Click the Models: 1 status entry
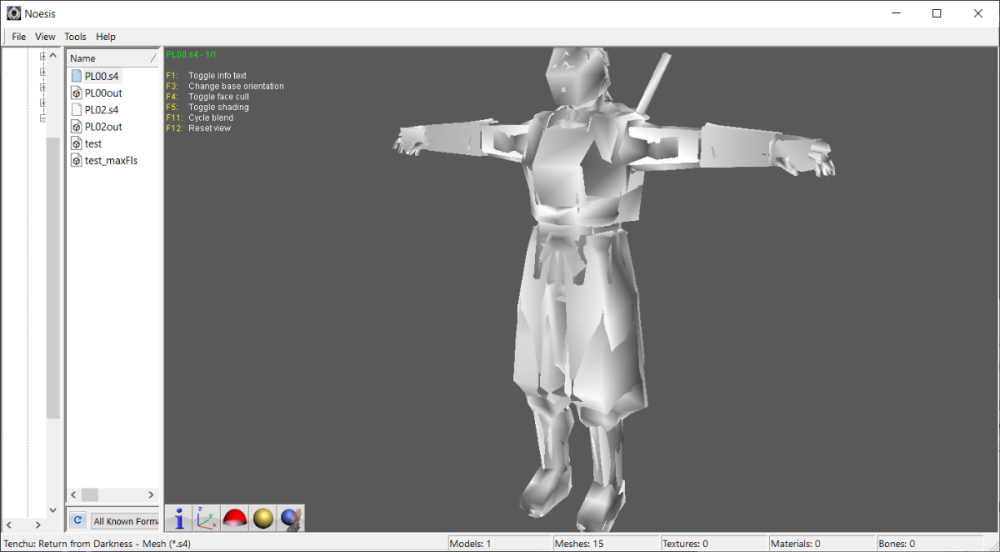Screen dimensions: 1000x552 (x=470, y=544)
